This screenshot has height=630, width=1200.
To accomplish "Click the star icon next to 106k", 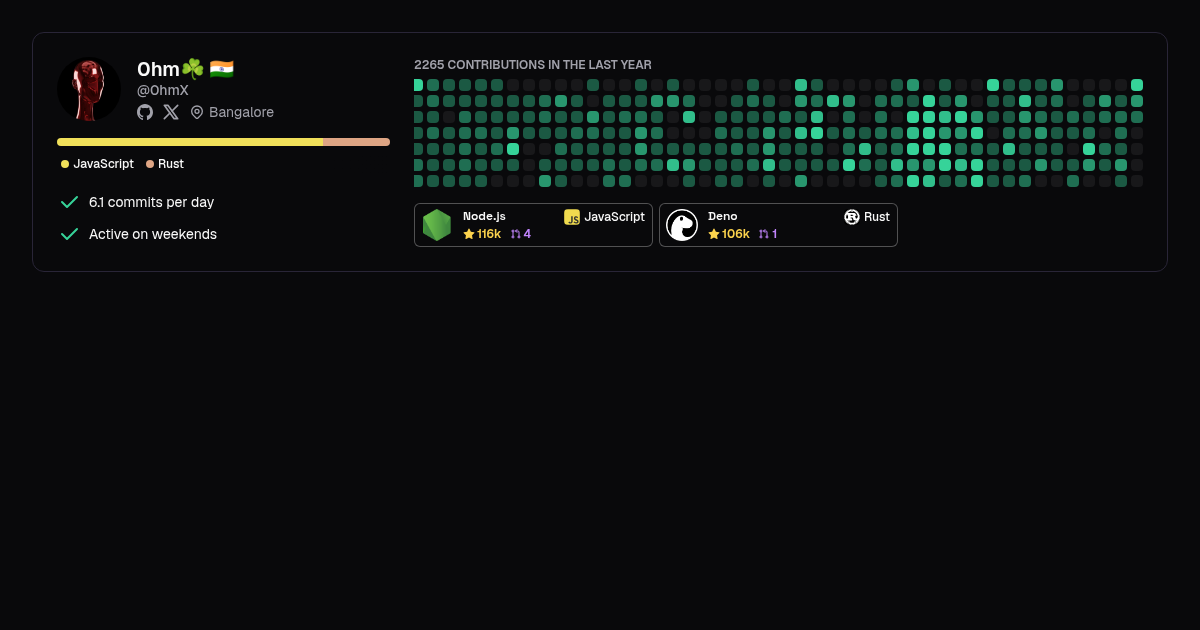I will 714,234.
